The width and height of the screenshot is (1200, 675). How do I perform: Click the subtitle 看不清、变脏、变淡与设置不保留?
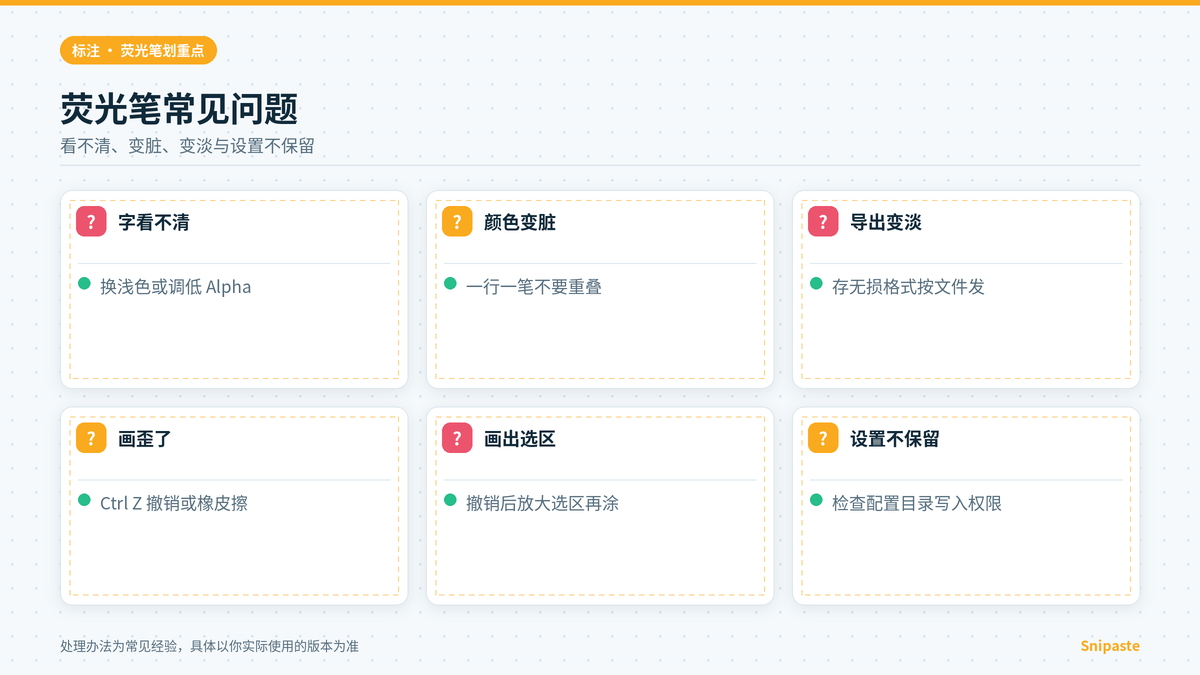pyautogui.click(x=187, y=146)
